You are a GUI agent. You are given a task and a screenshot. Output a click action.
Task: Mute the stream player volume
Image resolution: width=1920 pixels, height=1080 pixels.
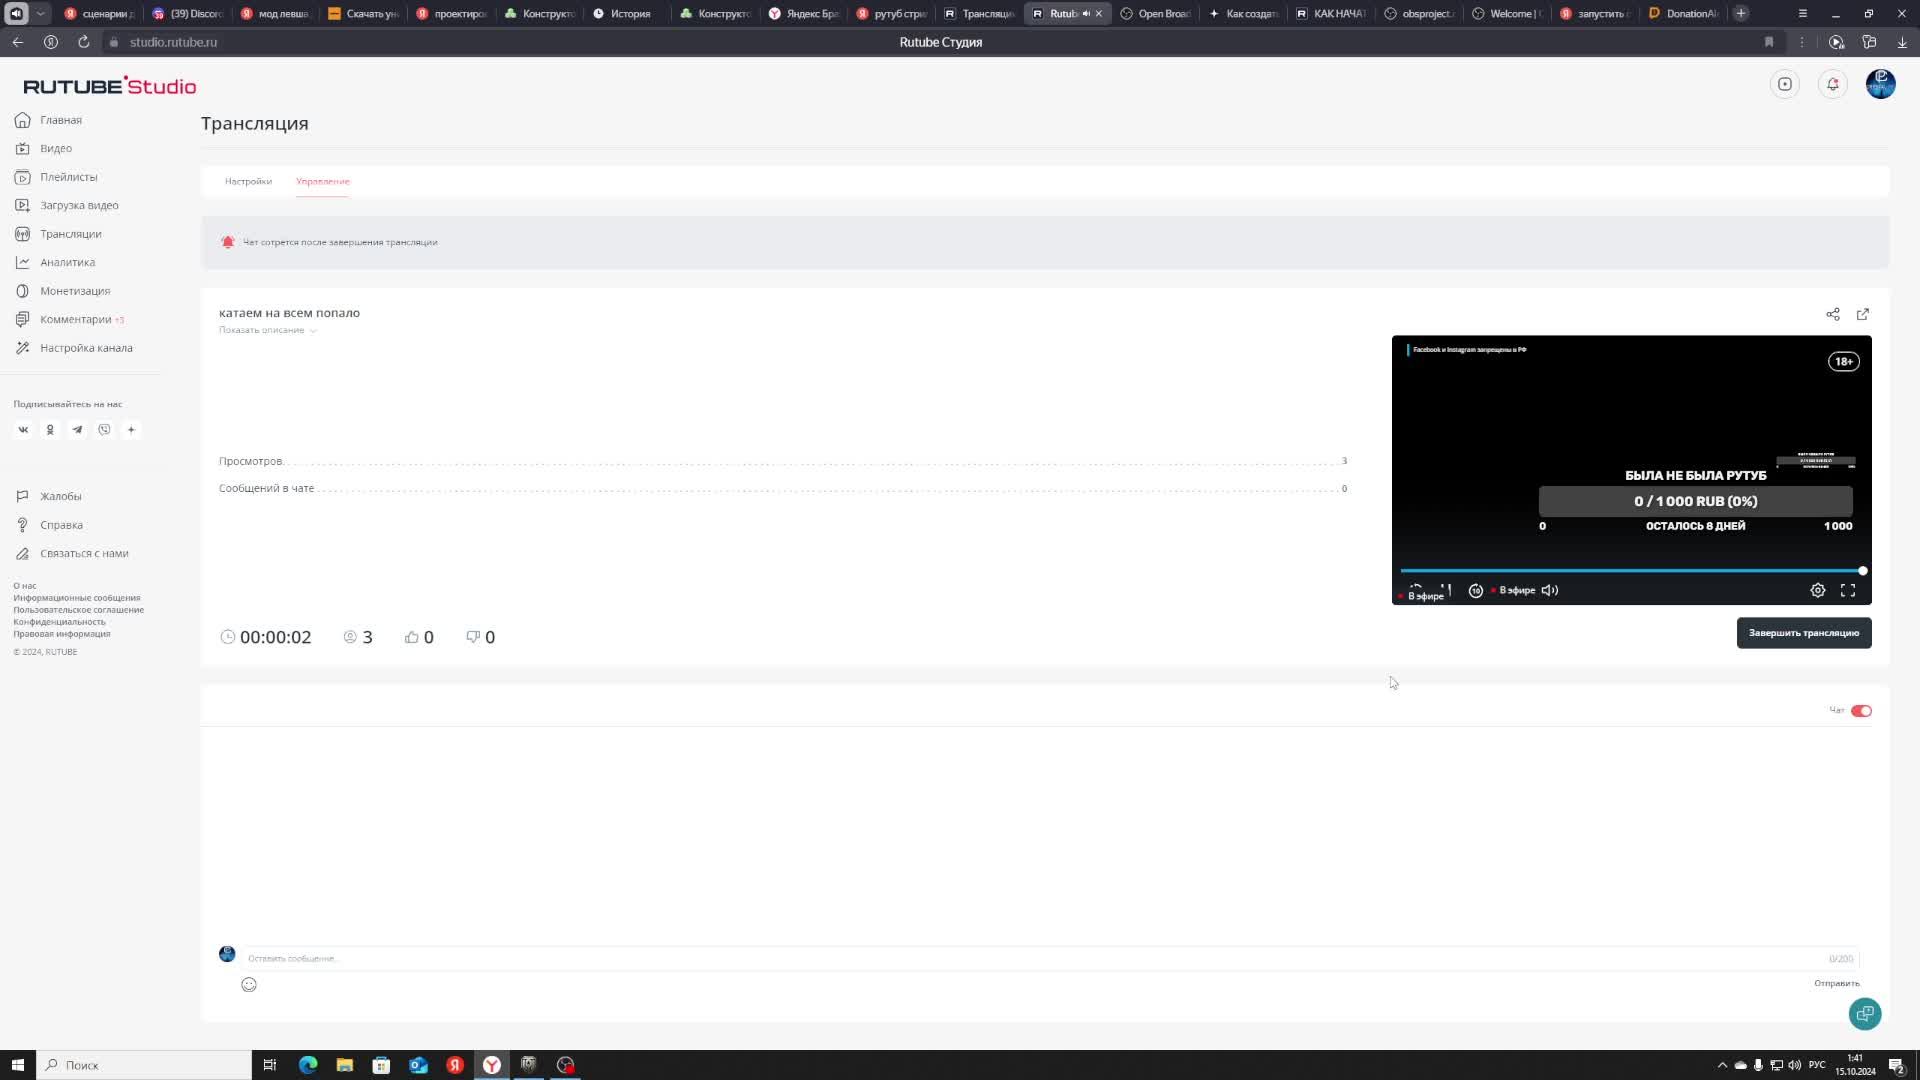pos(1549,590)
